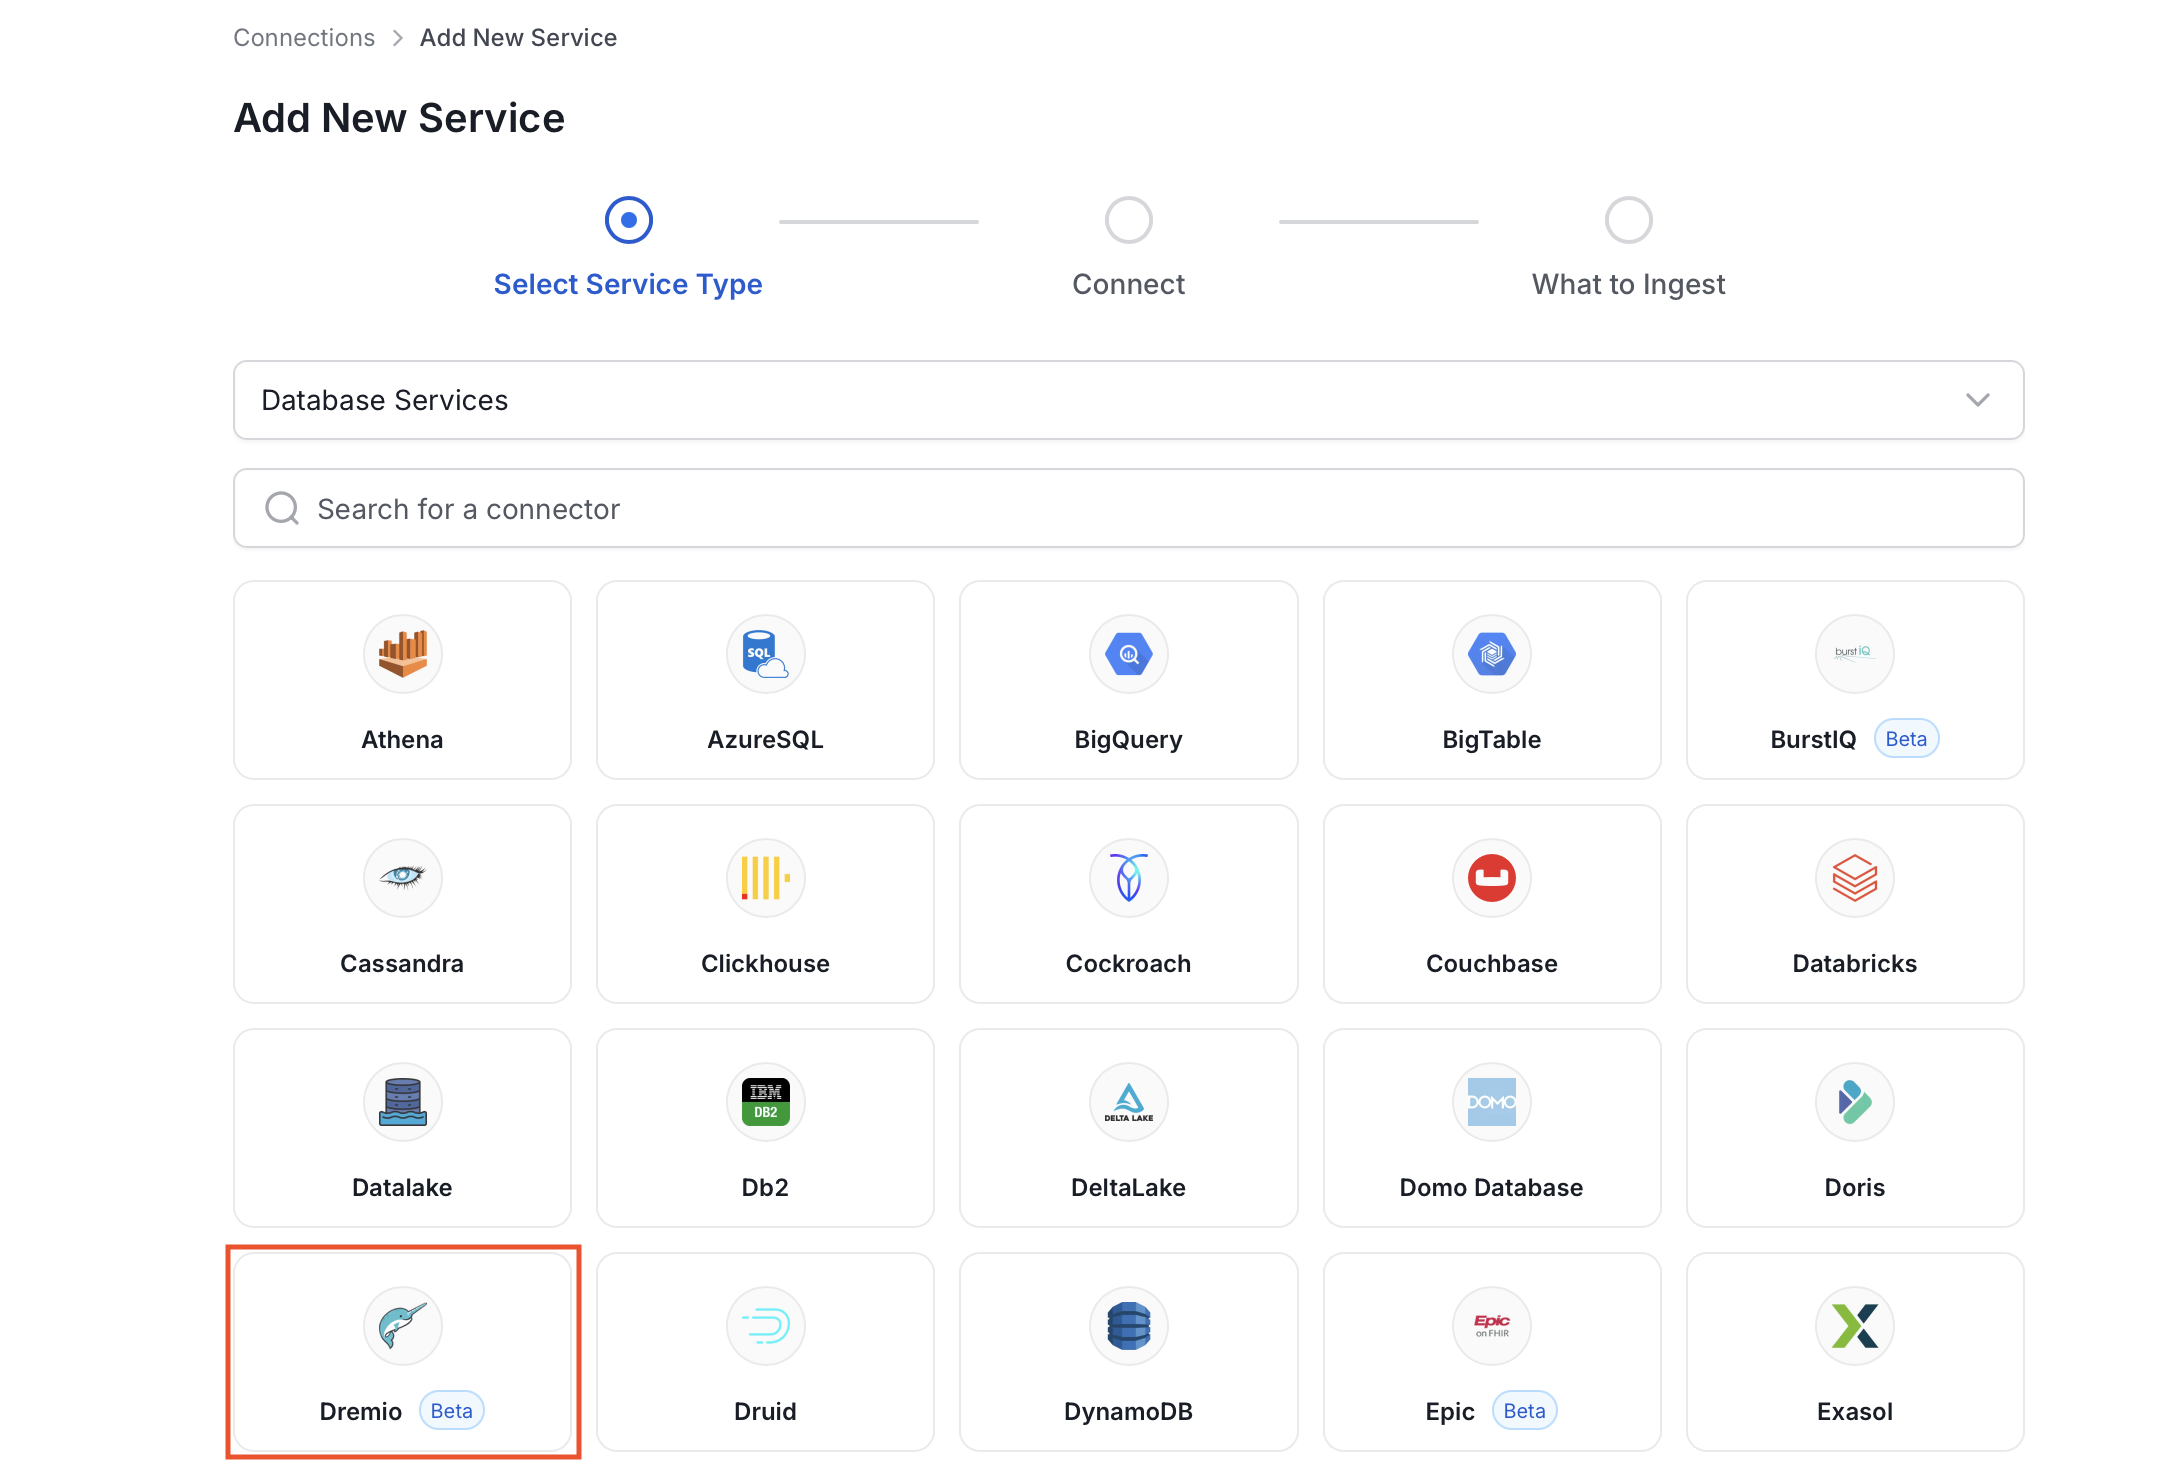Viewport: 2164px width, 1472px height.
Task: Choose the Druid connector icon
Action: pos(765,1326)
